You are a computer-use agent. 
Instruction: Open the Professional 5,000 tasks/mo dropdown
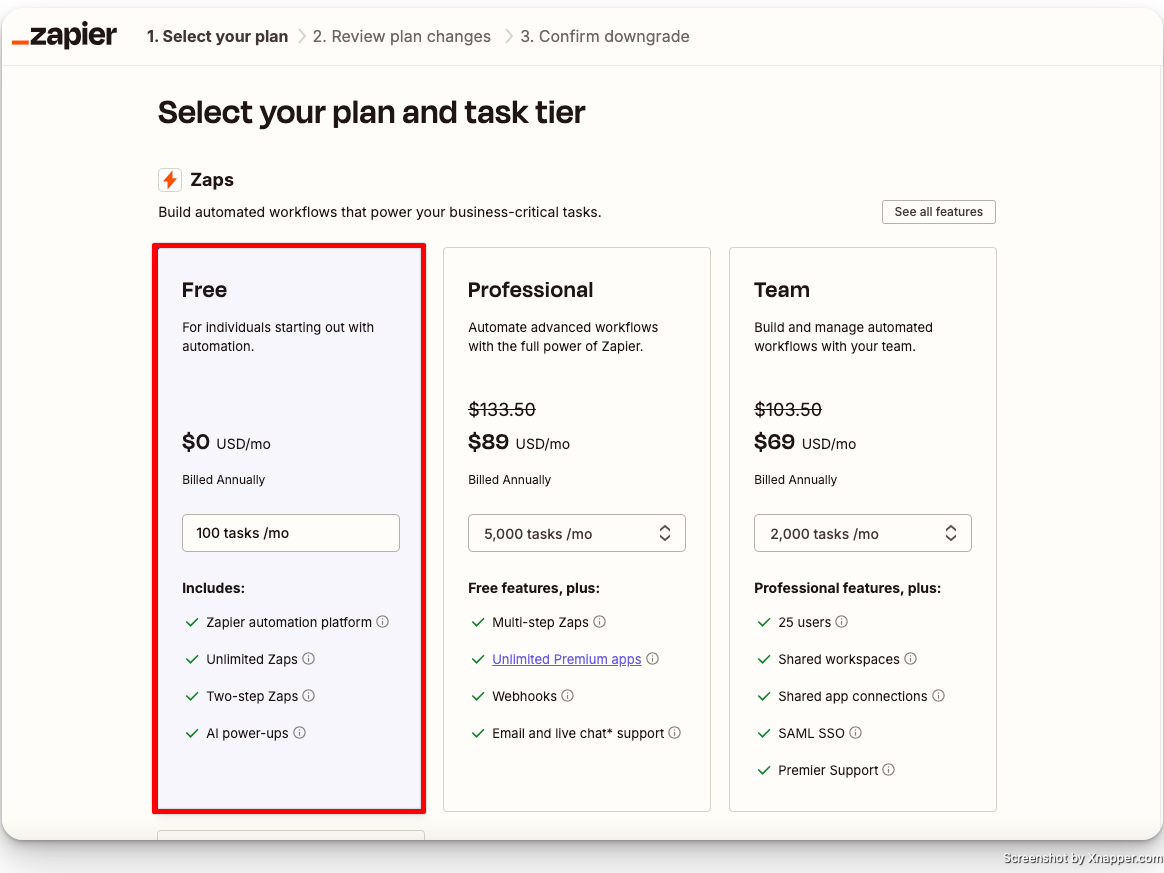(x=577, y=533)
